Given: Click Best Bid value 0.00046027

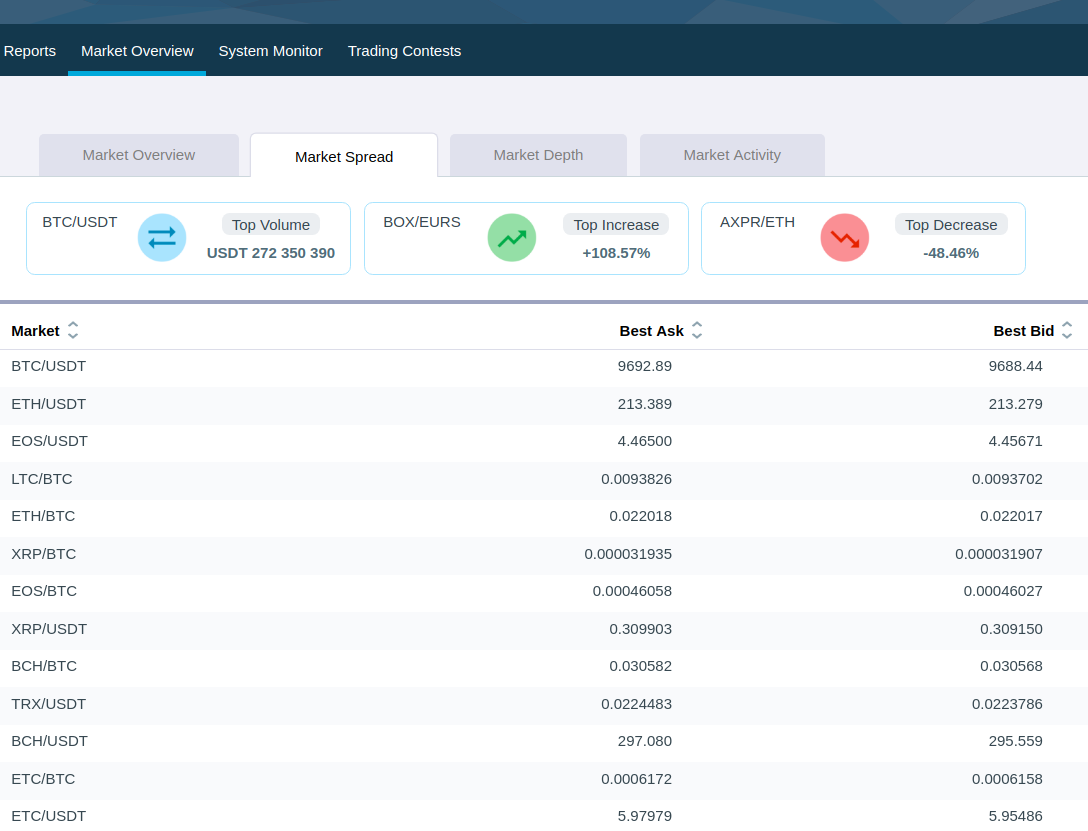Looking at the screenshot, I should [1003, 591].
